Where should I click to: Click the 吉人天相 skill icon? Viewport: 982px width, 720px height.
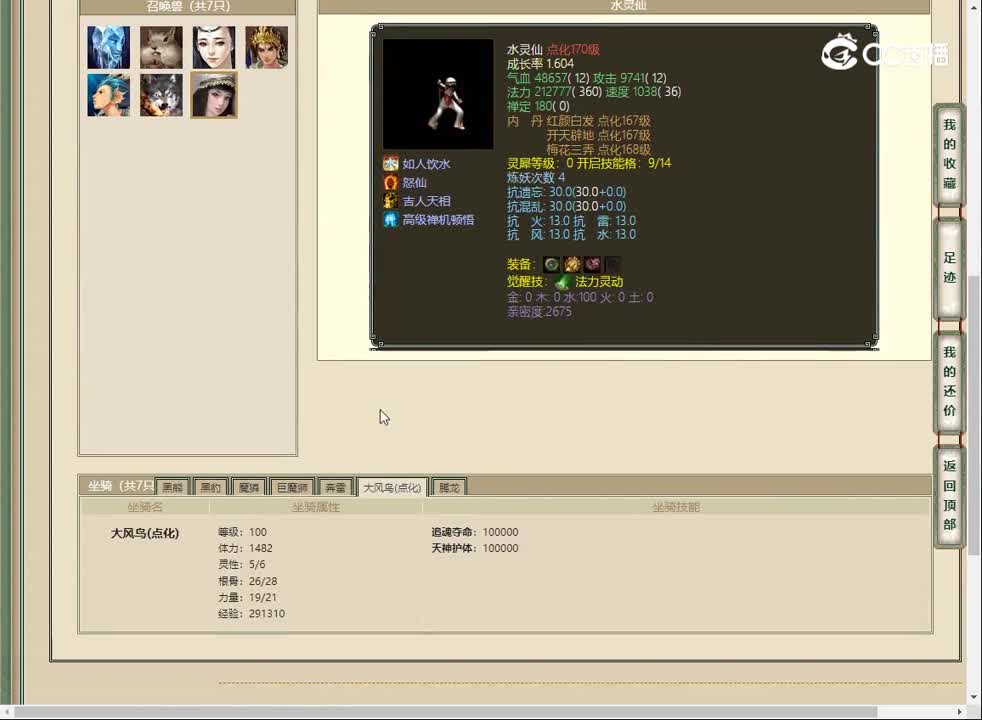391,201
